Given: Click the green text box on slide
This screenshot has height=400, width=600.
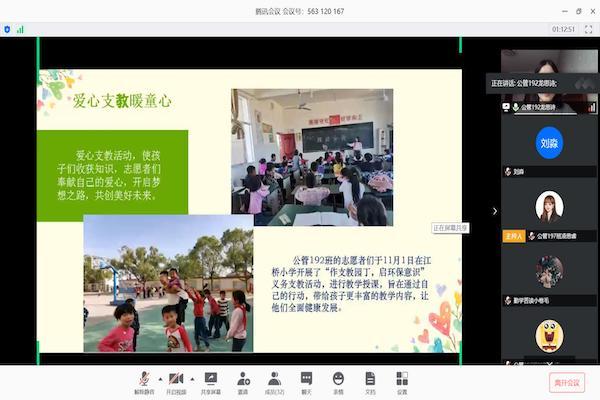Looking at the screenshot, I should (x=112, y=176).
